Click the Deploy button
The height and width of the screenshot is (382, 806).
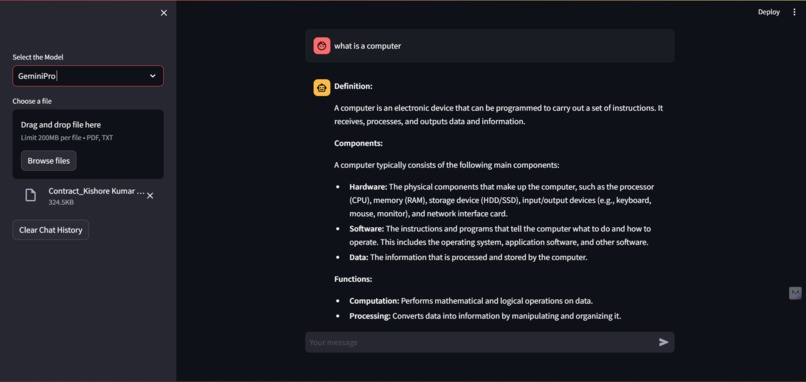[768, 12]
